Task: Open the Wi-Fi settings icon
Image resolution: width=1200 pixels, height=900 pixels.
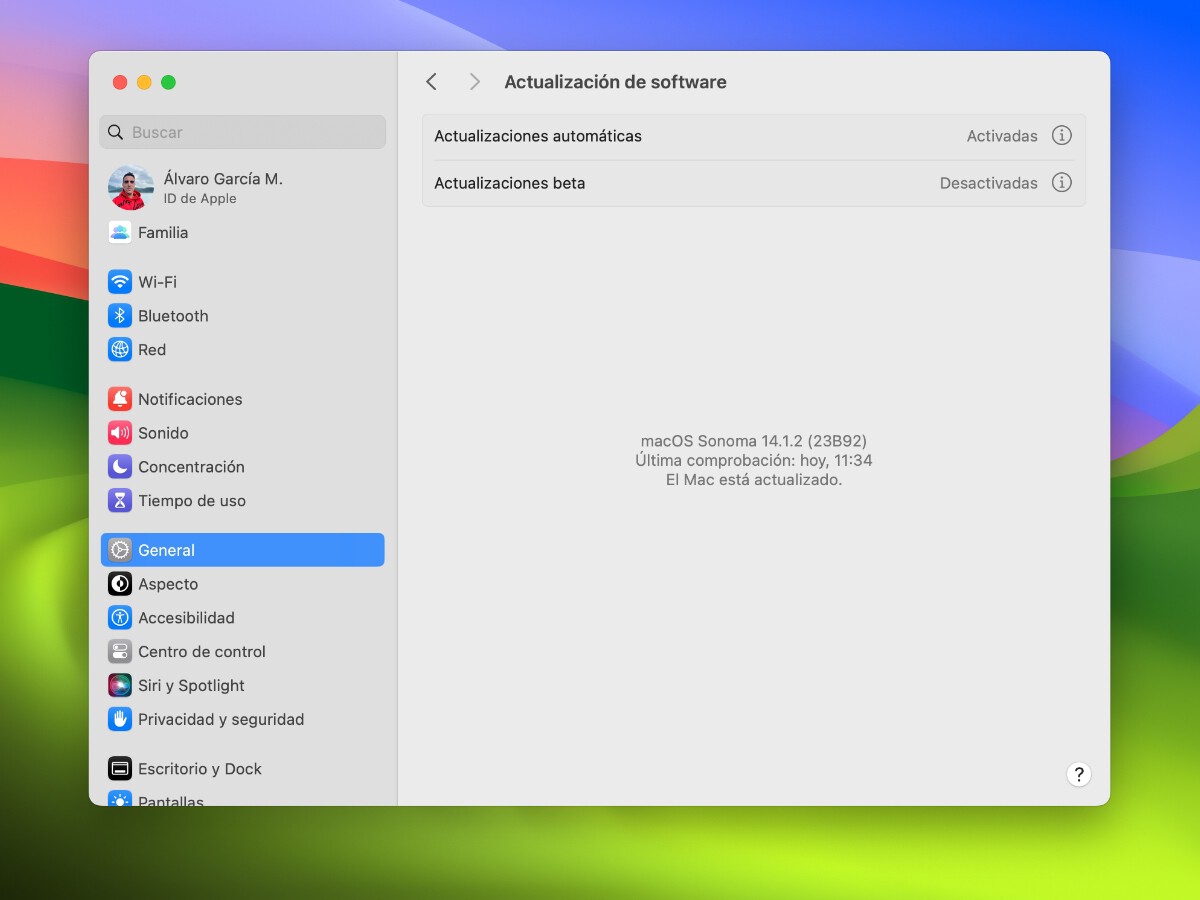Action: pos(119,282)
